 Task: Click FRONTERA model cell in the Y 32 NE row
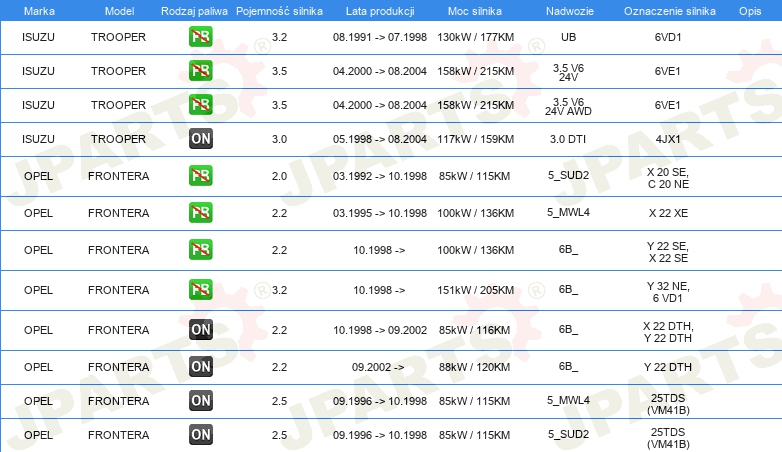click(x=118, y=290)
